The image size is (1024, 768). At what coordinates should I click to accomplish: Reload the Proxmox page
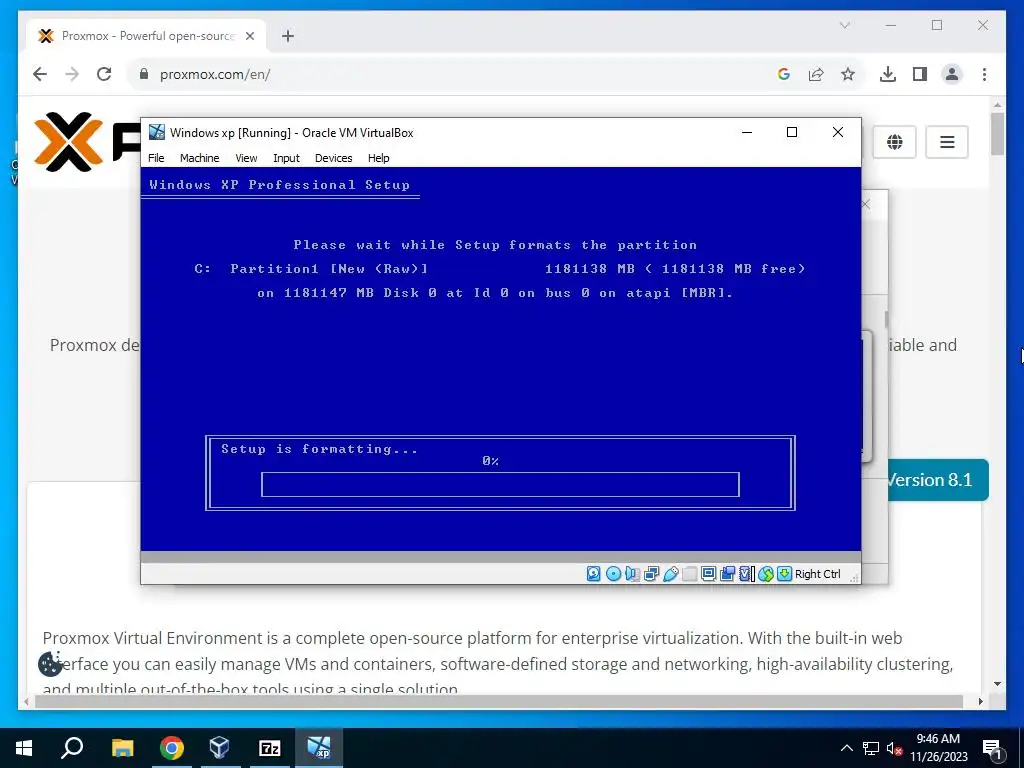(x=104, y=74)
